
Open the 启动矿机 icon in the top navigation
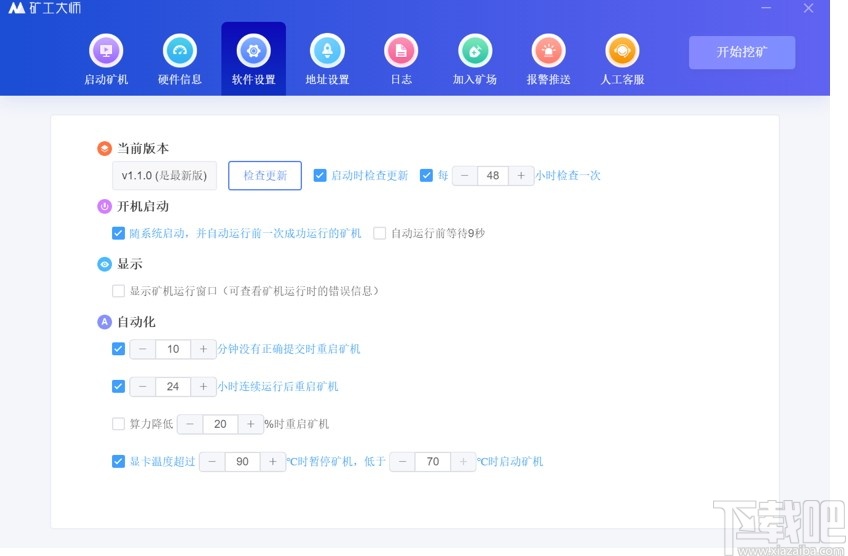pos(106,51)
